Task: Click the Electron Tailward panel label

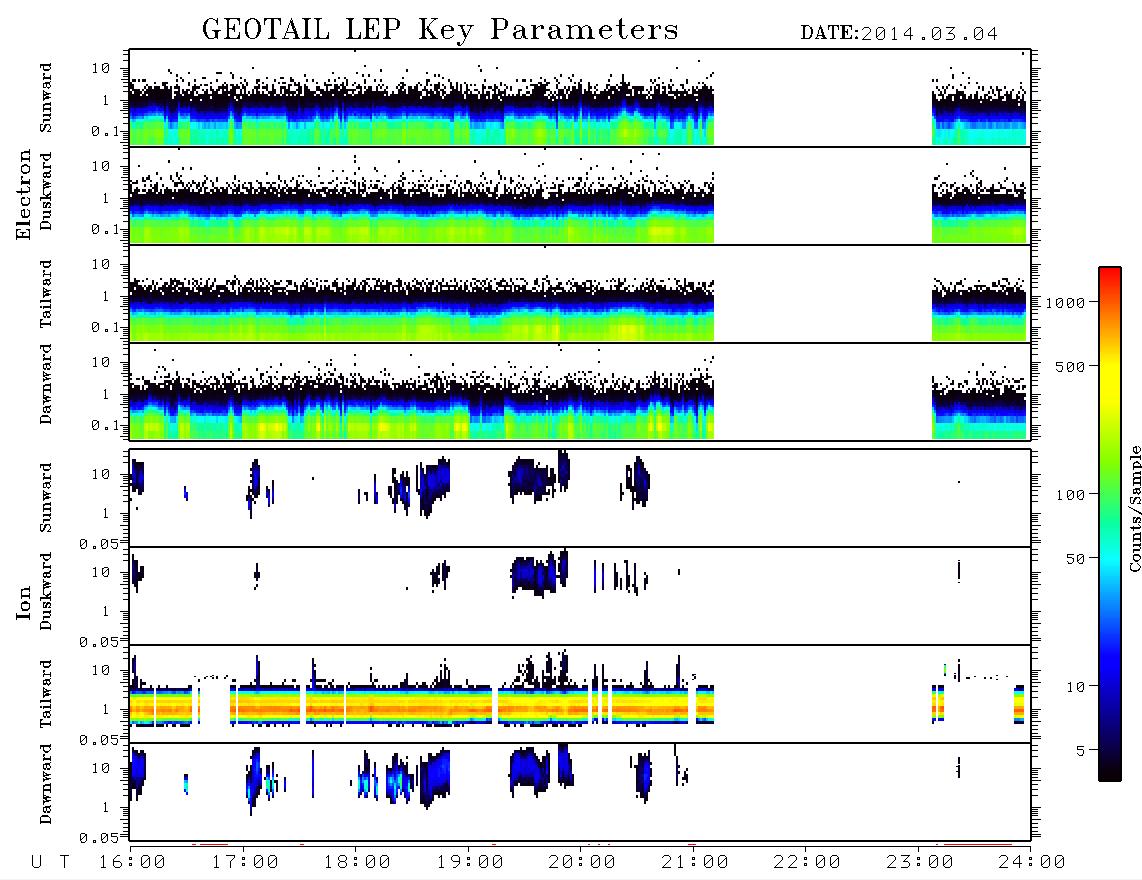Action: click(x=46, y=293)
